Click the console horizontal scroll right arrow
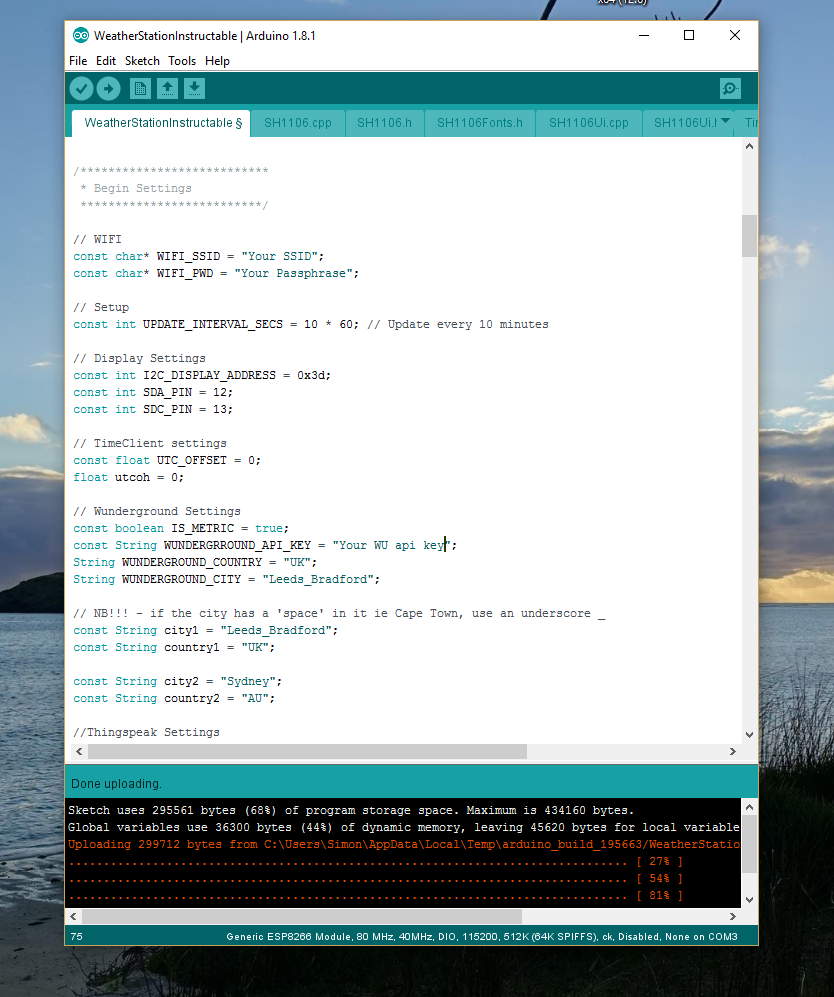 click(x=733, y=916)
